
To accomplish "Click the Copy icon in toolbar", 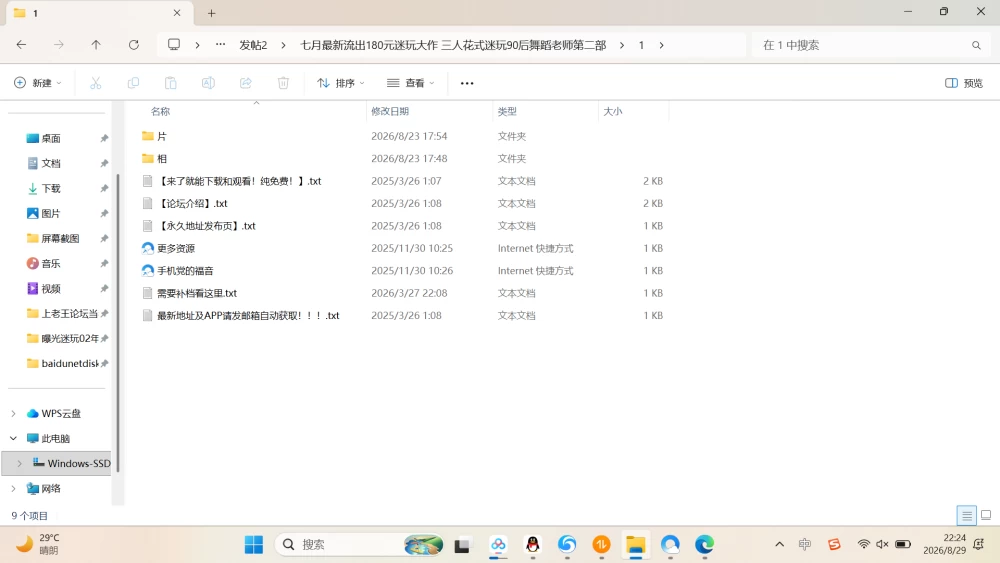I will coord(133,83).
